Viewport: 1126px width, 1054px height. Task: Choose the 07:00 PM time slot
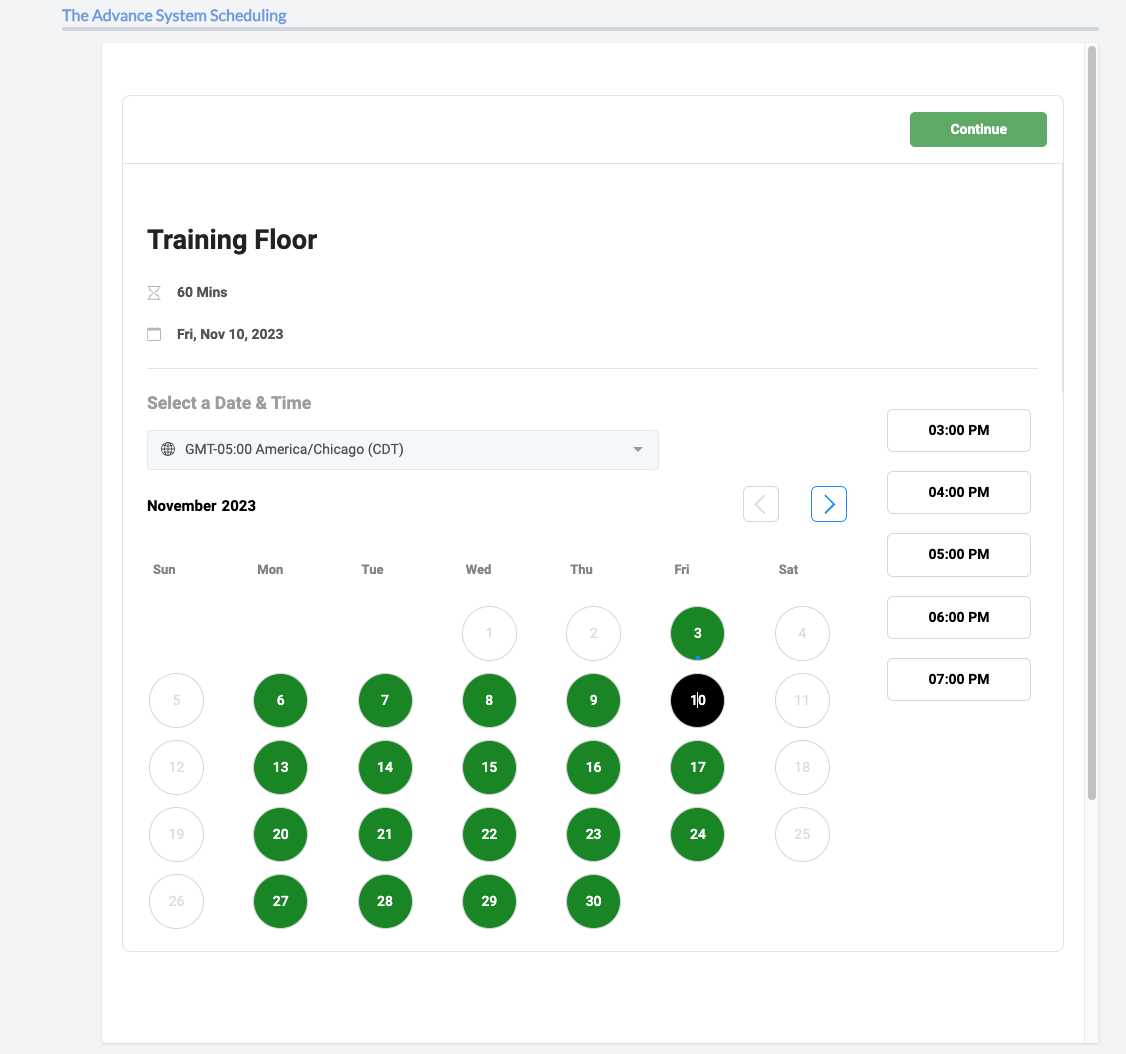tap(958, 679)
